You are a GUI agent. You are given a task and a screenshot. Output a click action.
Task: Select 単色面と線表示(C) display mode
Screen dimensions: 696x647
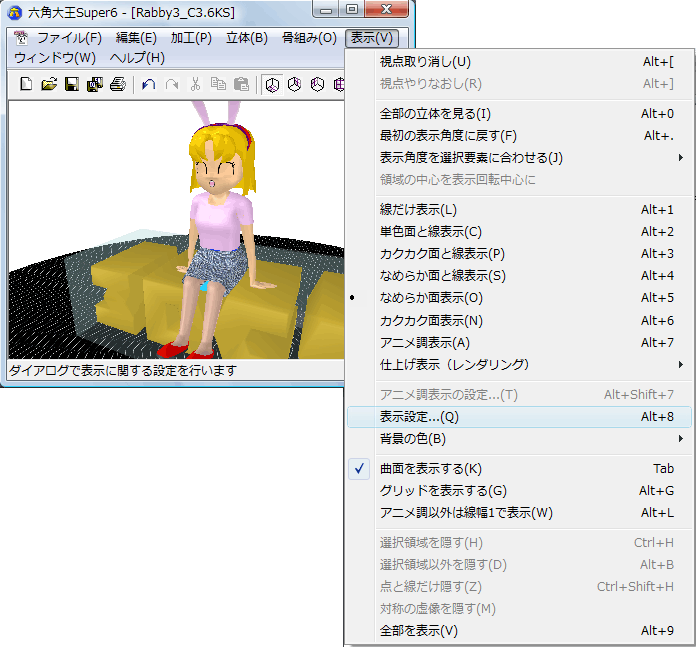click(519, 232)
